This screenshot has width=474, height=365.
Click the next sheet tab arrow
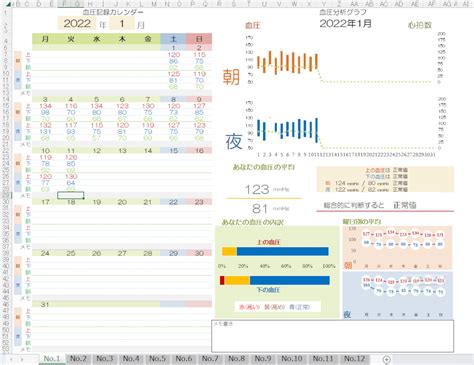tap(22, 359)
